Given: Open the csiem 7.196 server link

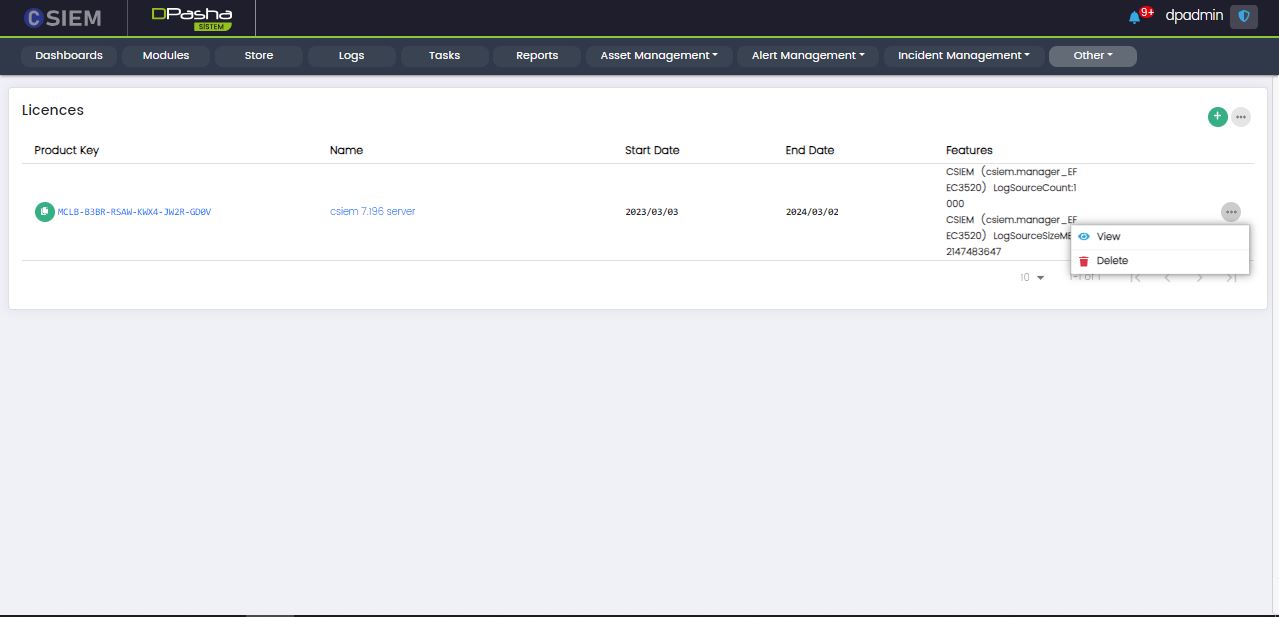Looking at the screenshot, I should coord(372,212).
